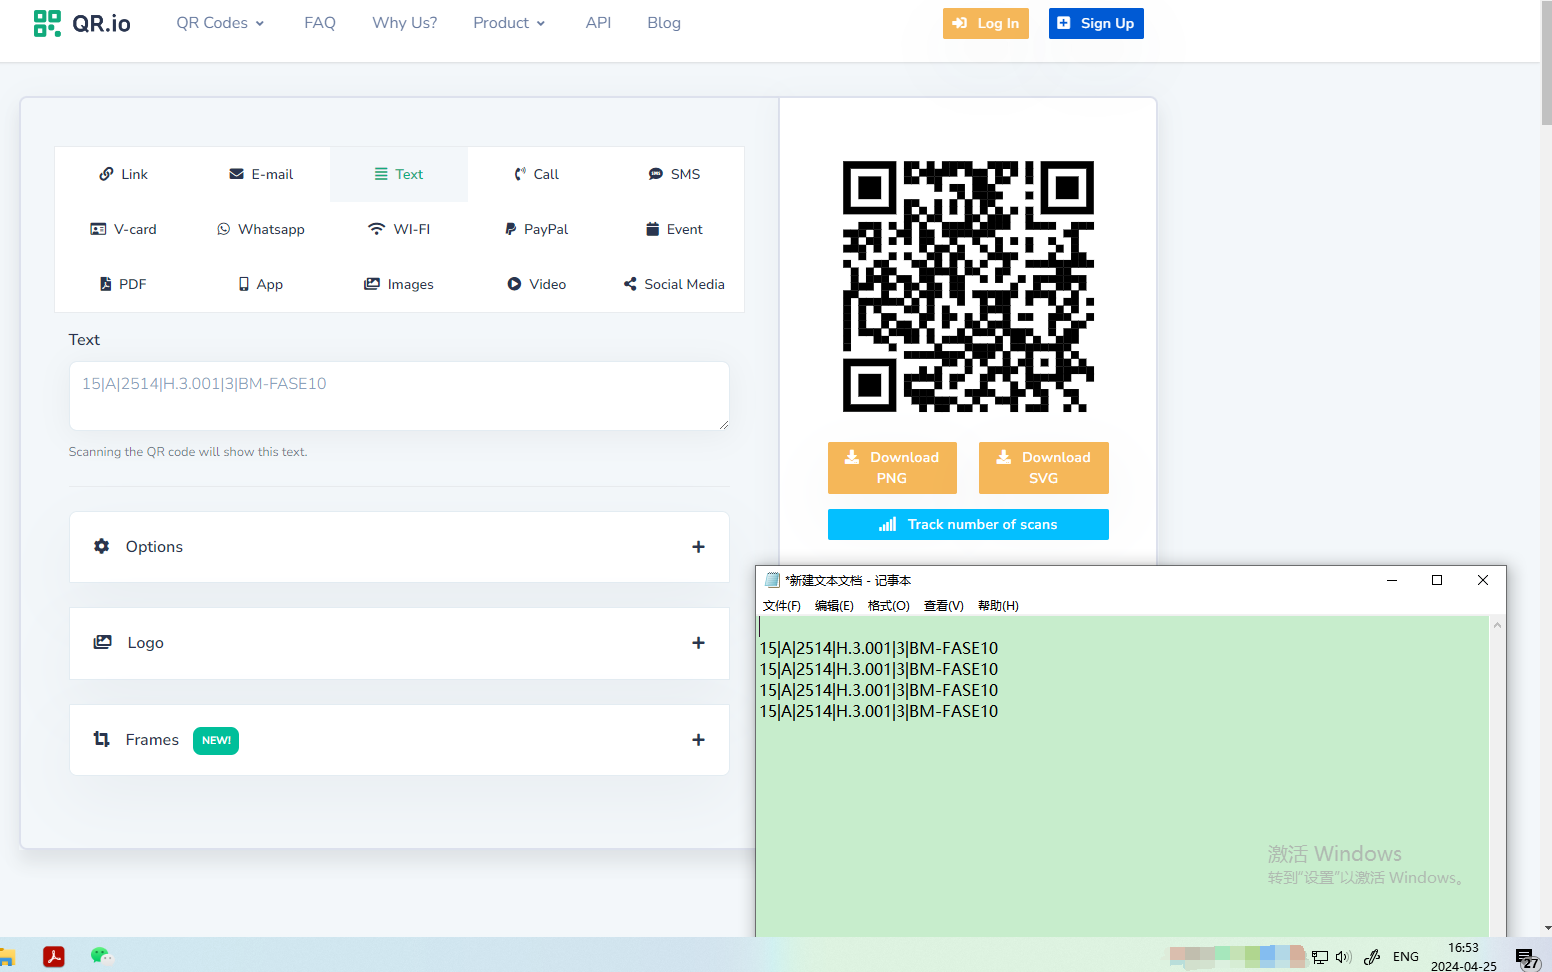Select the Video QR type

pos(536,284)
